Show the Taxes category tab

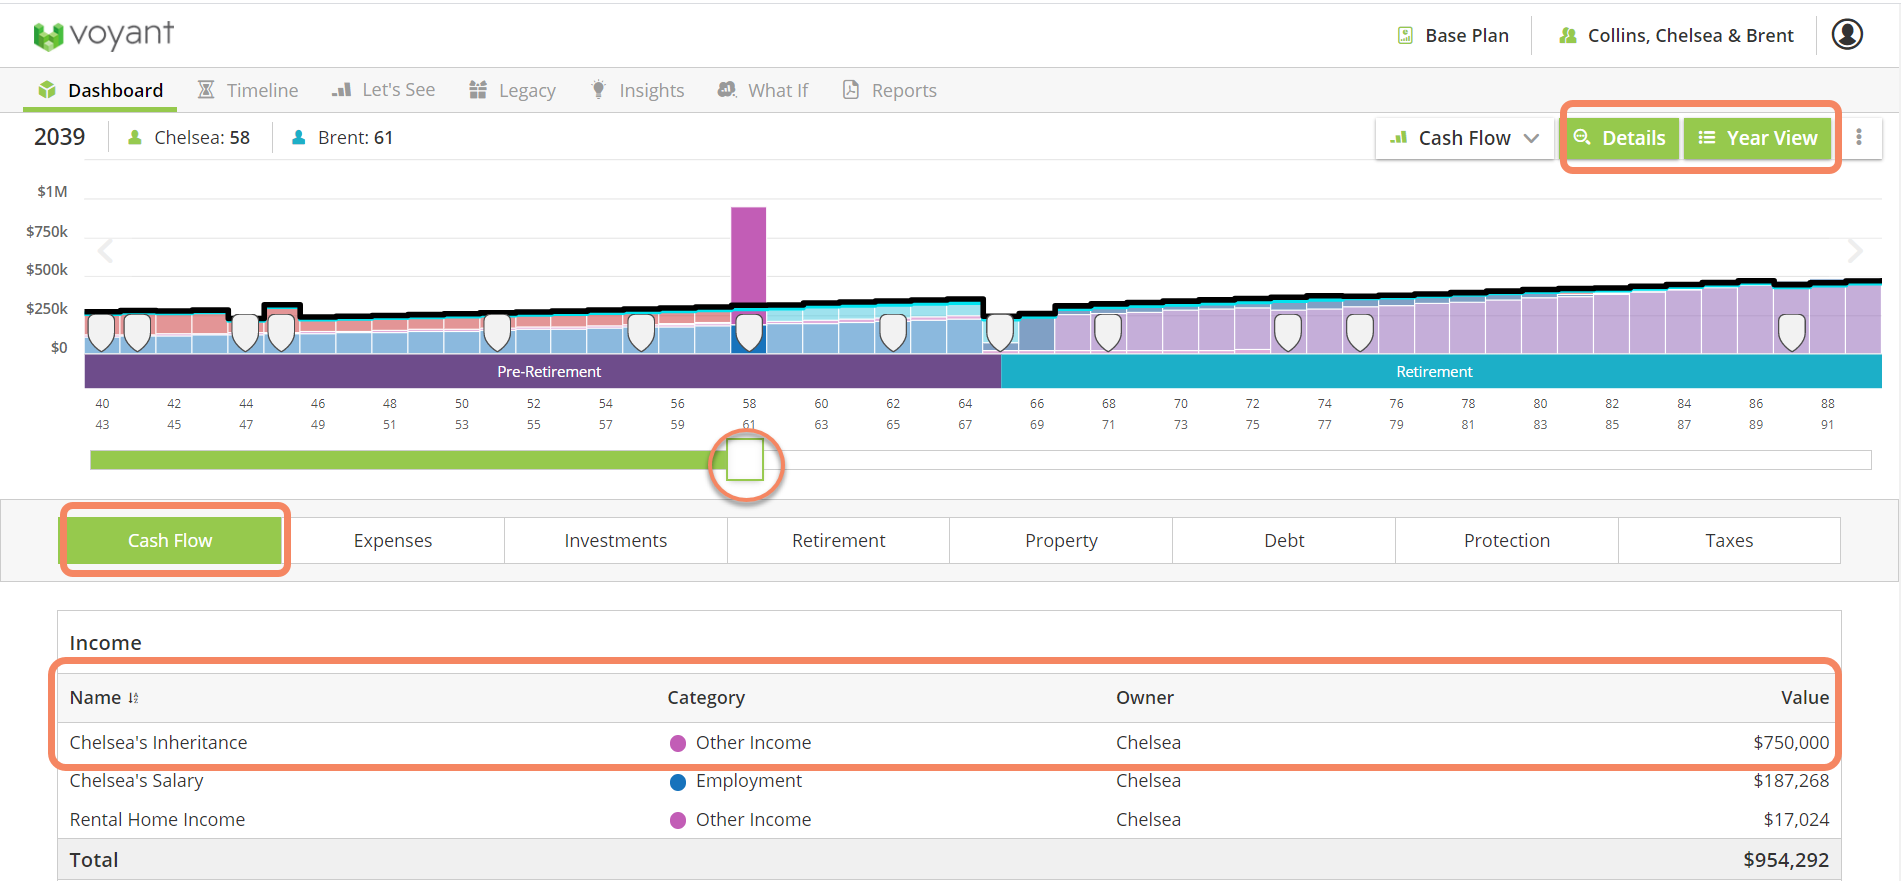tap(1728, 541)
